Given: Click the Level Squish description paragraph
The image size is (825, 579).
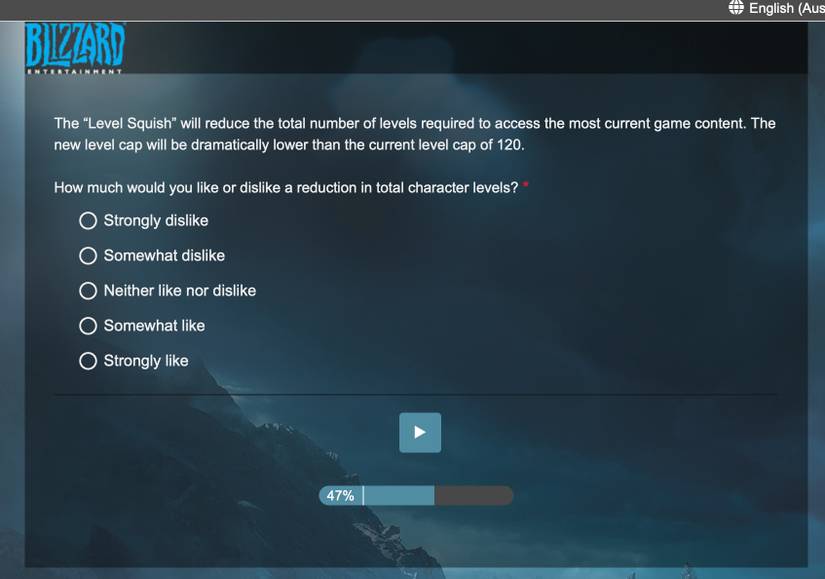Looking at the screenshot, I should (415, 134).
